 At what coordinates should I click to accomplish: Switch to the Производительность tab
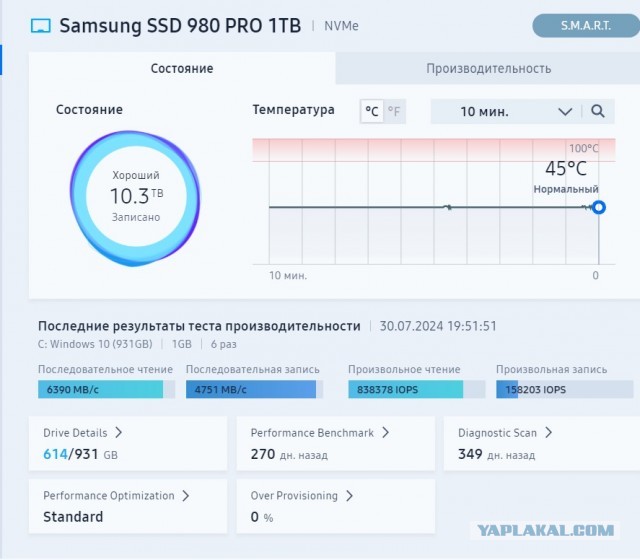tap(488, 68)
